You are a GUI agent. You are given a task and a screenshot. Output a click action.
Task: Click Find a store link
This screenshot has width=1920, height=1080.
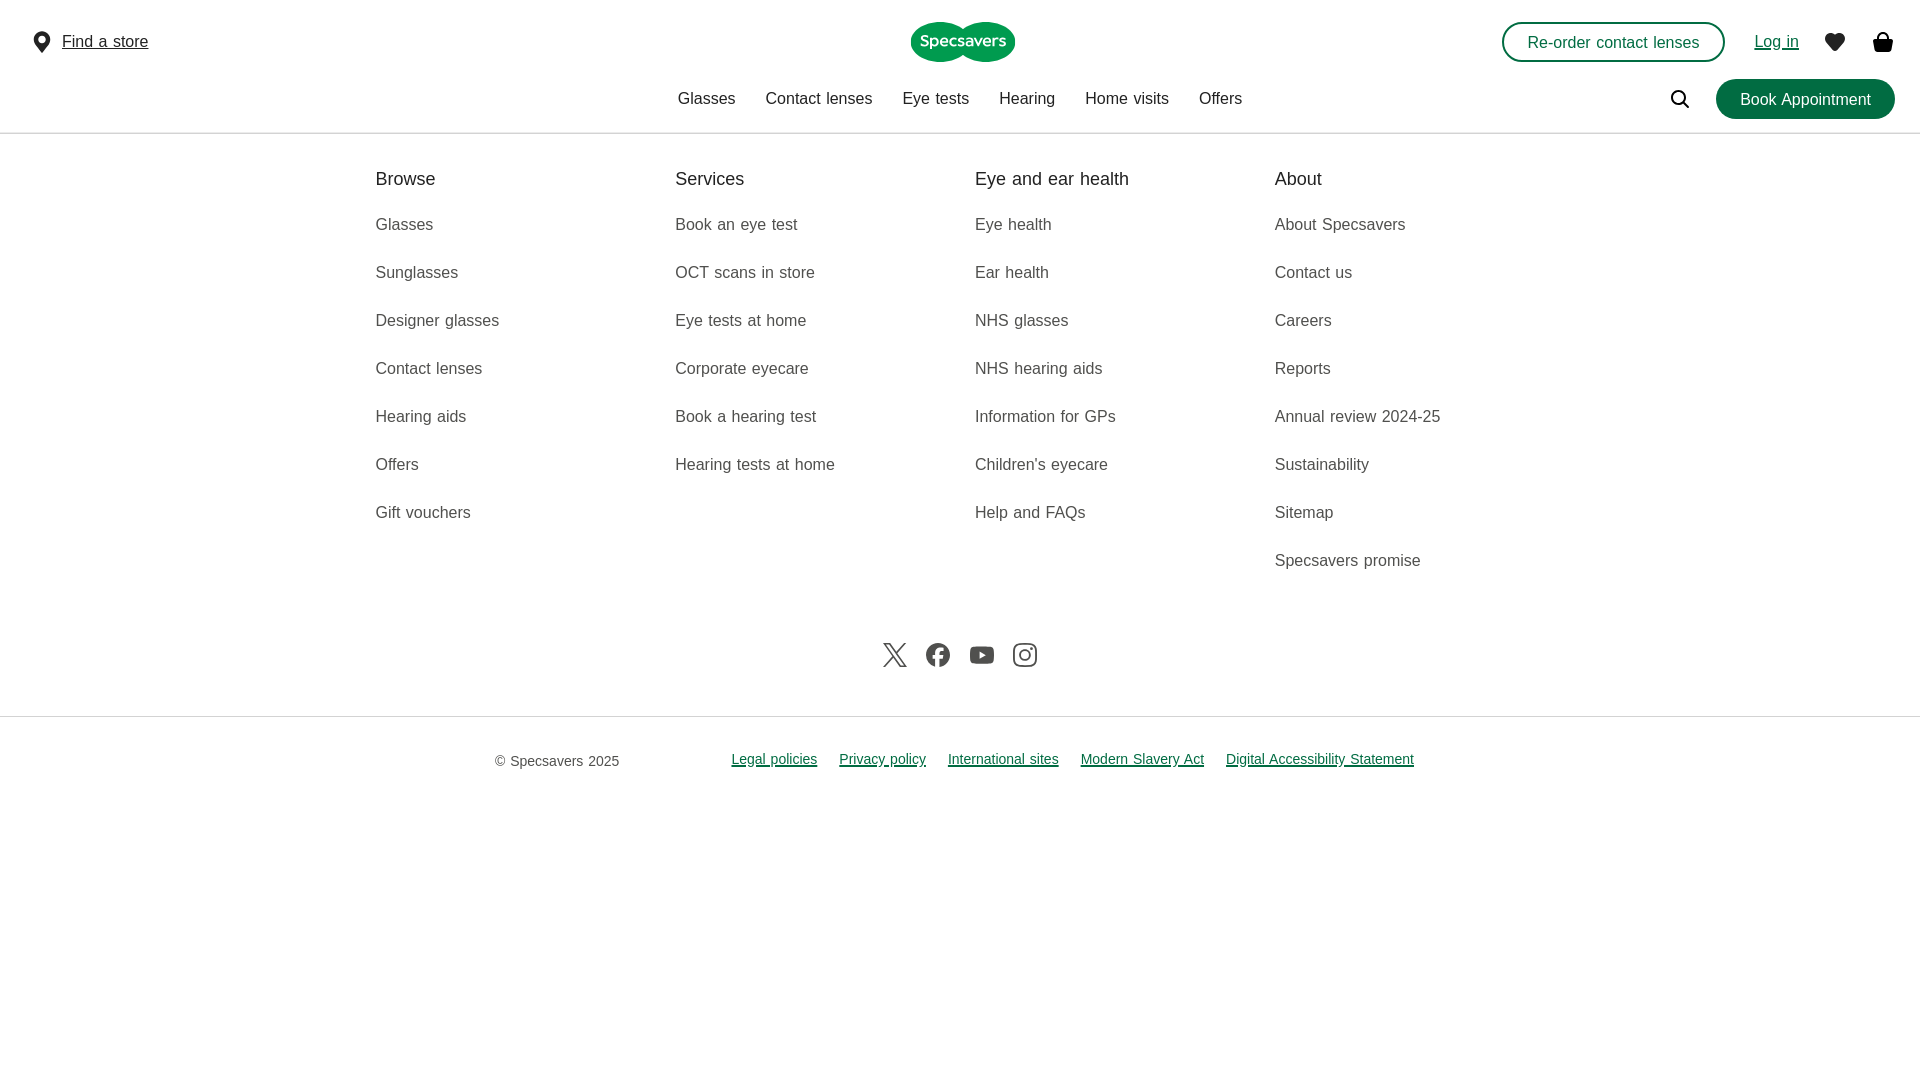coord(105,42)
